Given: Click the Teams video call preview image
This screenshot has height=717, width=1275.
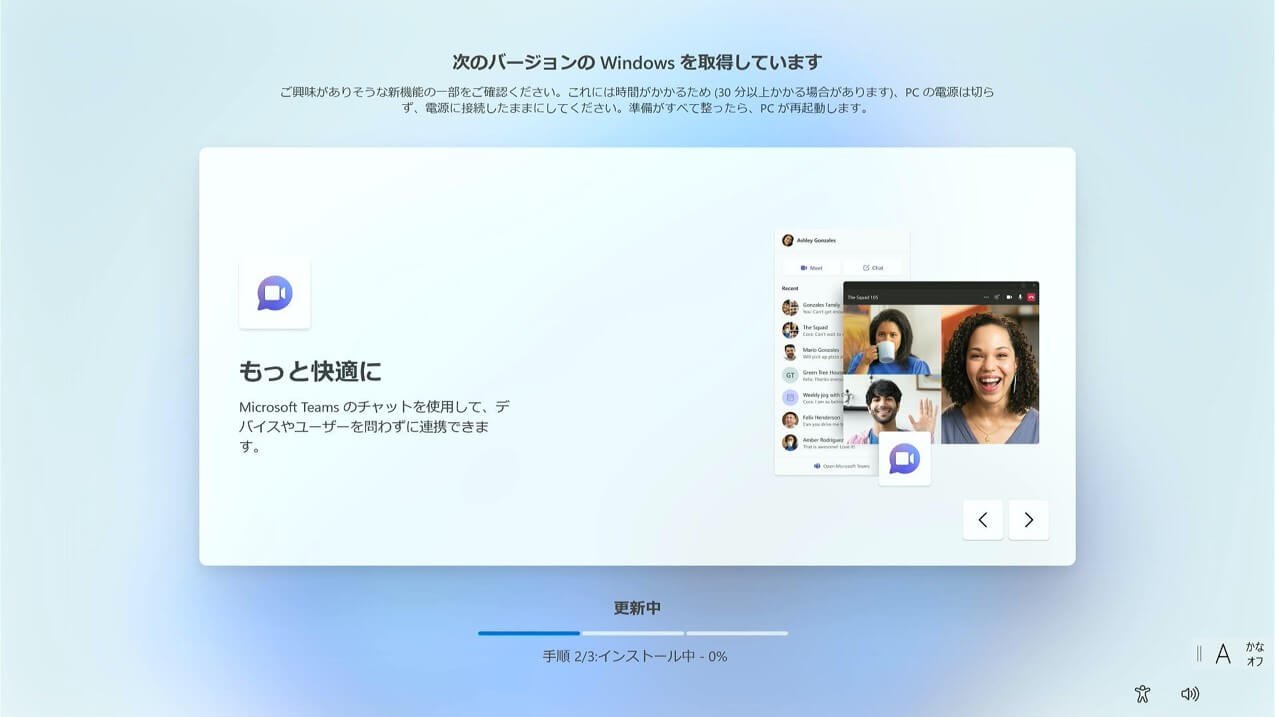Looking at the screenshot, I should 941,363.
